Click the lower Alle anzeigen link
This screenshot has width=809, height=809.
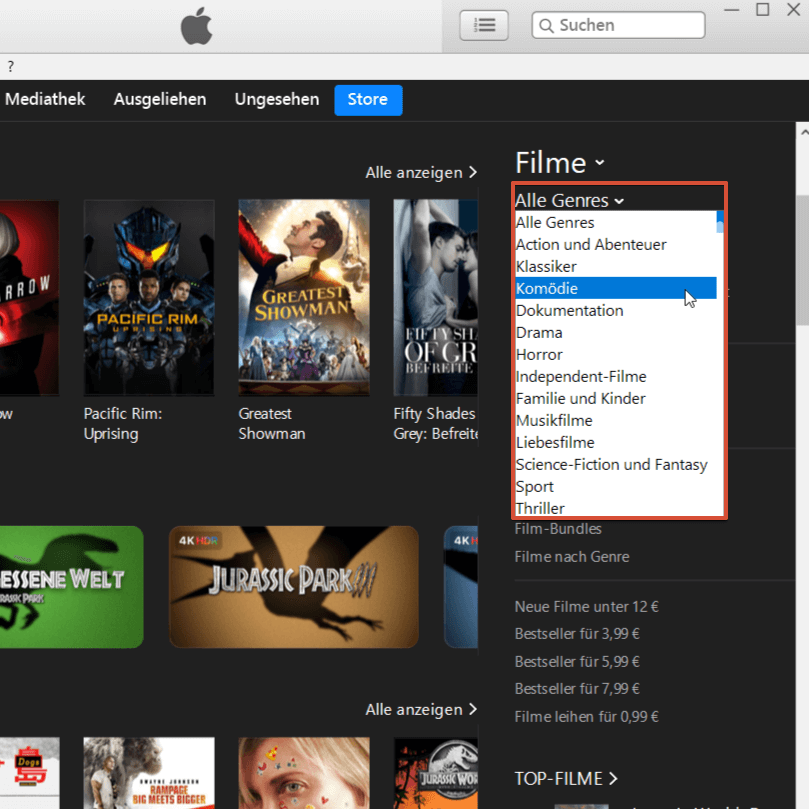pyautogui.click(x=421, y=709)
